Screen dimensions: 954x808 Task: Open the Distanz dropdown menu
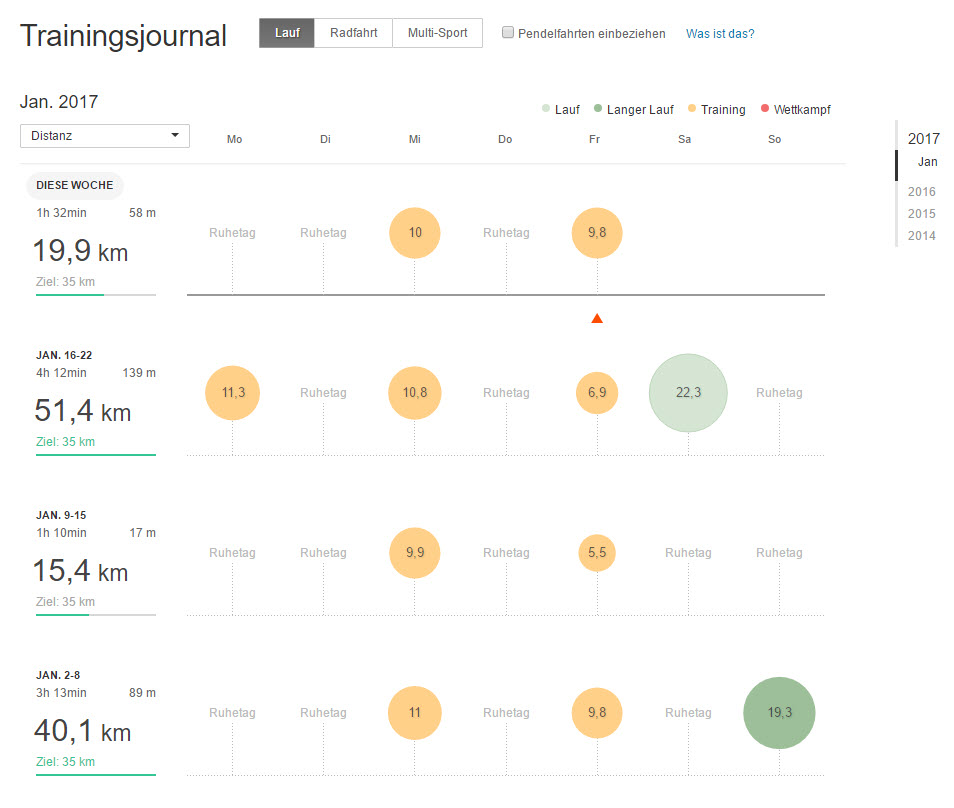coord(105,135)
